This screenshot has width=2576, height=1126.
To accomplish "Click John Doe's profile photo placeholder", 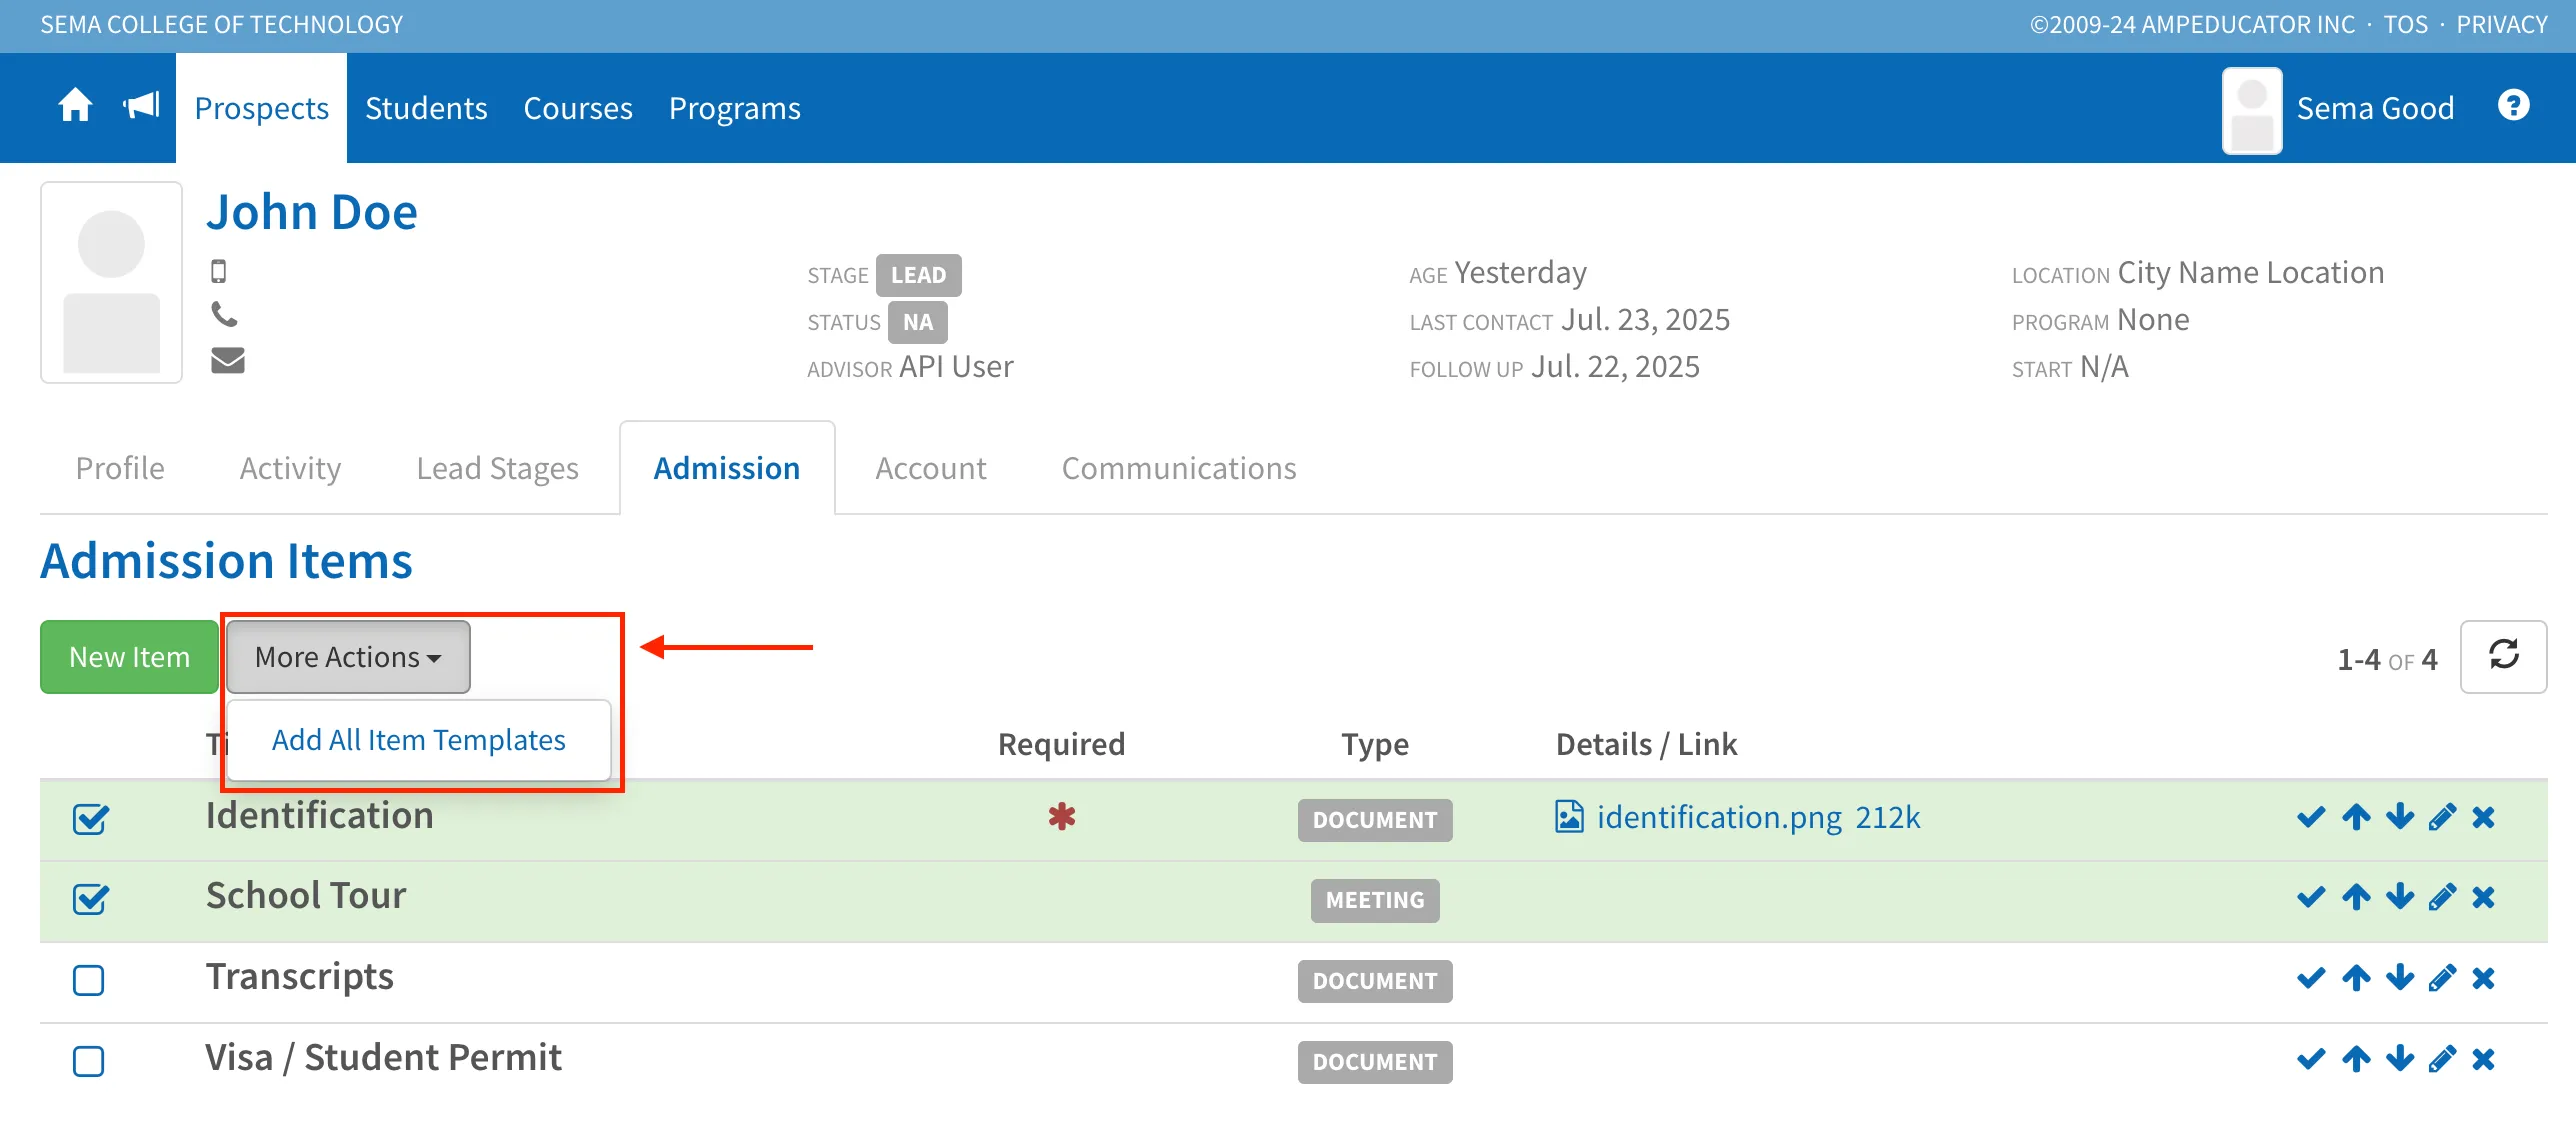I will tap(111, 282).
